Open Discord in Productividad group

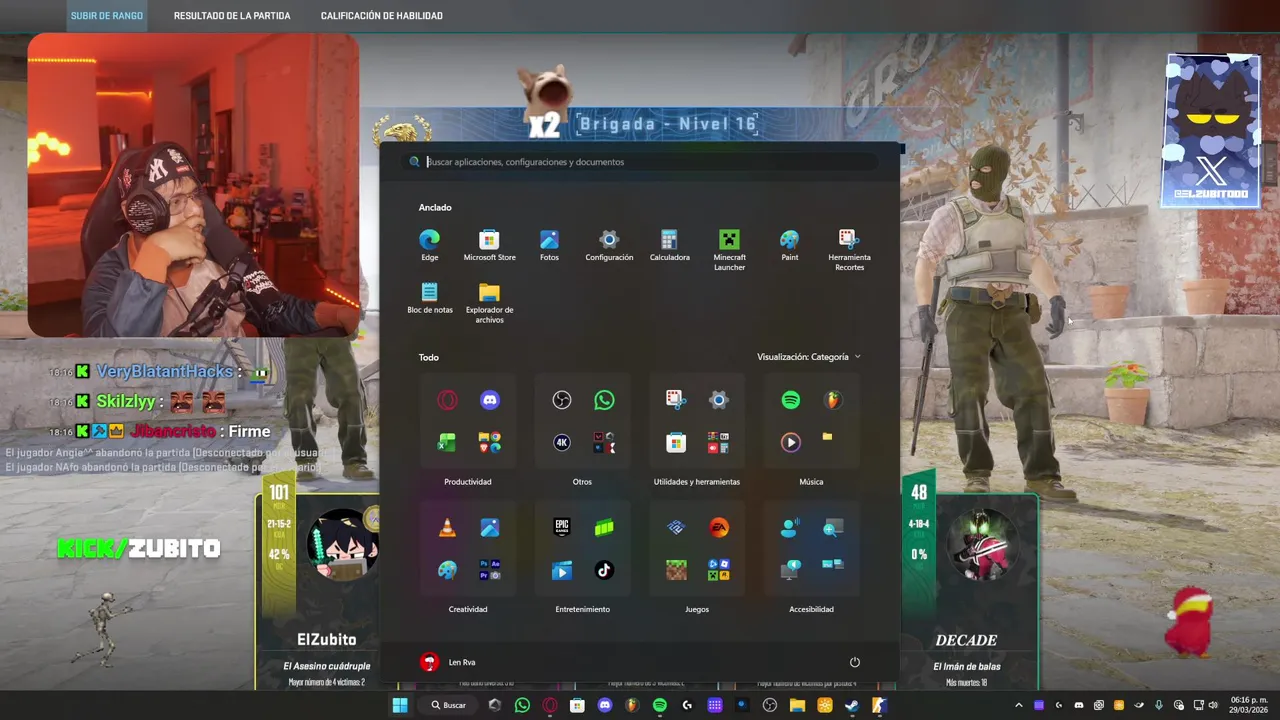489,400
